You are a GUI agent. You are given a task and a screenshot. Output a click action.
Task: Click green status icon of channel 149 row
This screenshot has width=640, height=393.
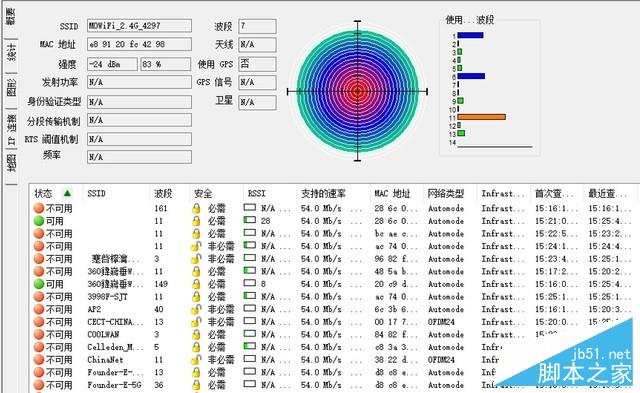click(39, 284)
